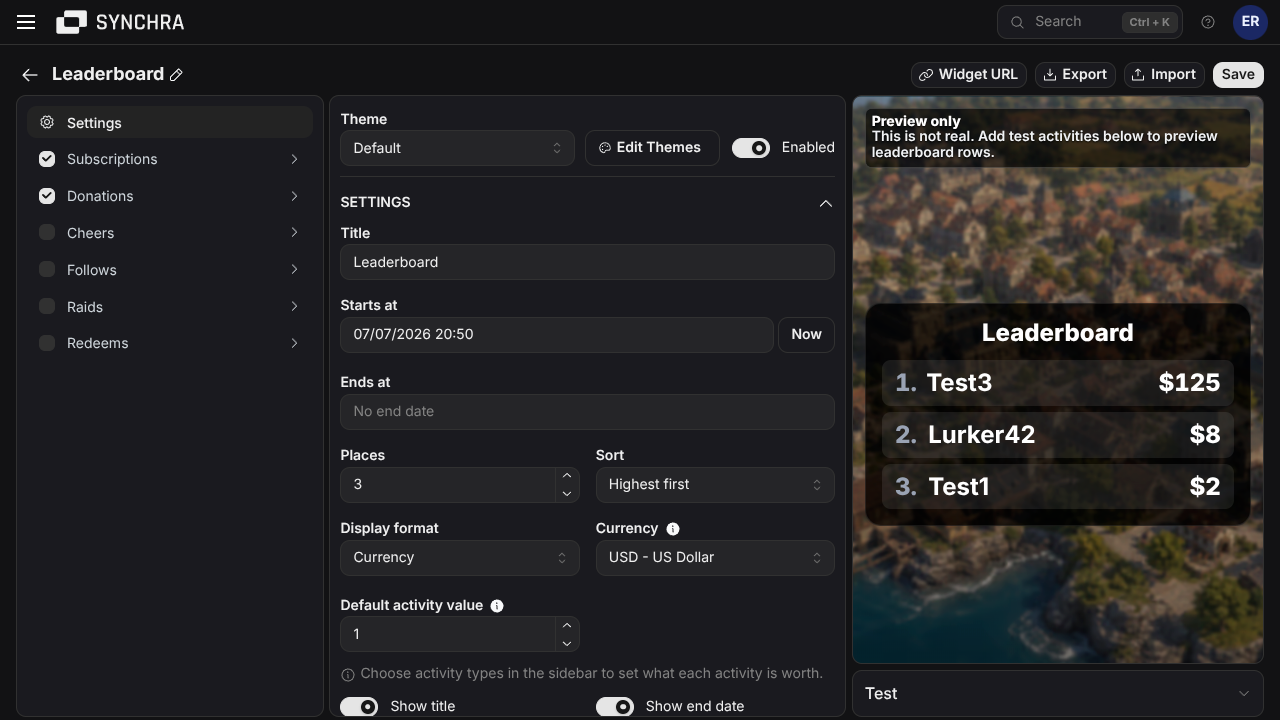The width and height of the screenshot is (1280, 720).
Task: Open the Redeems sidebar item
Action: pos(170,343)
